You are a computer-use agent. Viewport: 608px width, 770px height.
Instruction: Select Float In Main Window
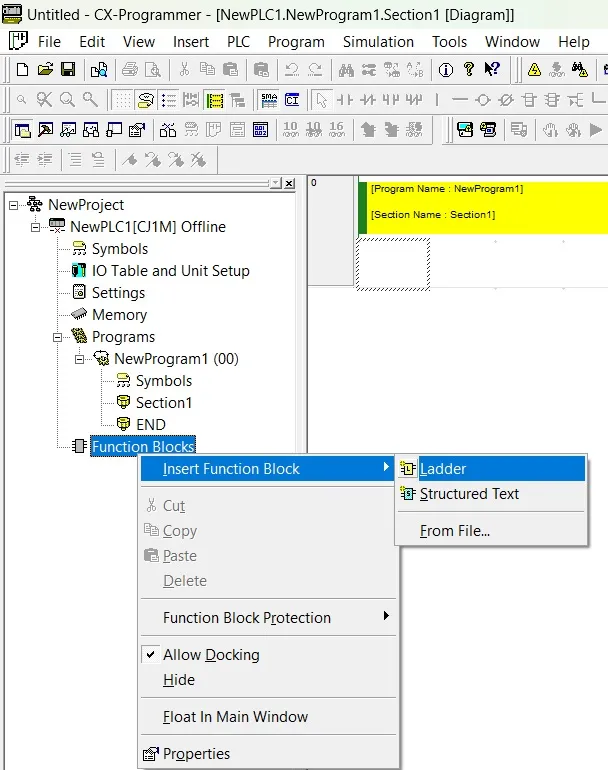(x=268, y=716)
